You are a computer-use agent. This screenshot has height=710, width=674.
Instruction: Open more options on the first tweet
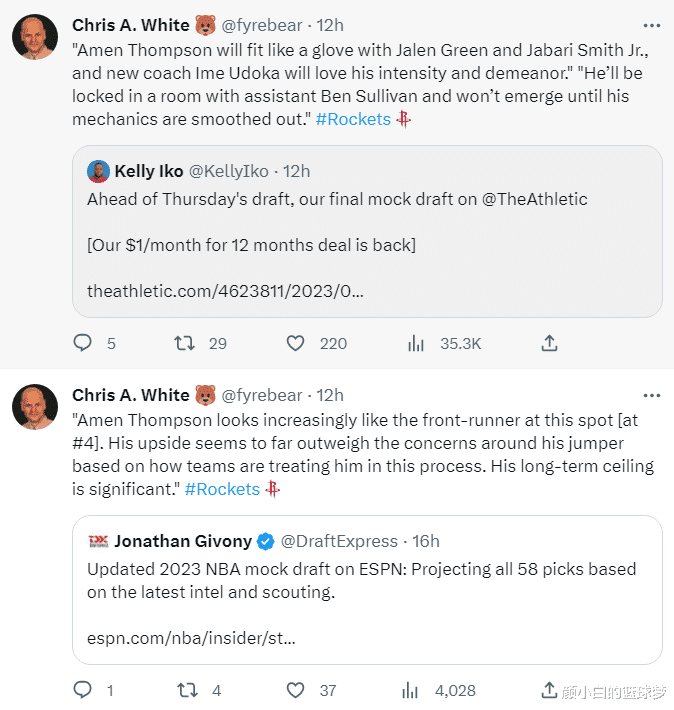(x=651, y=24)
